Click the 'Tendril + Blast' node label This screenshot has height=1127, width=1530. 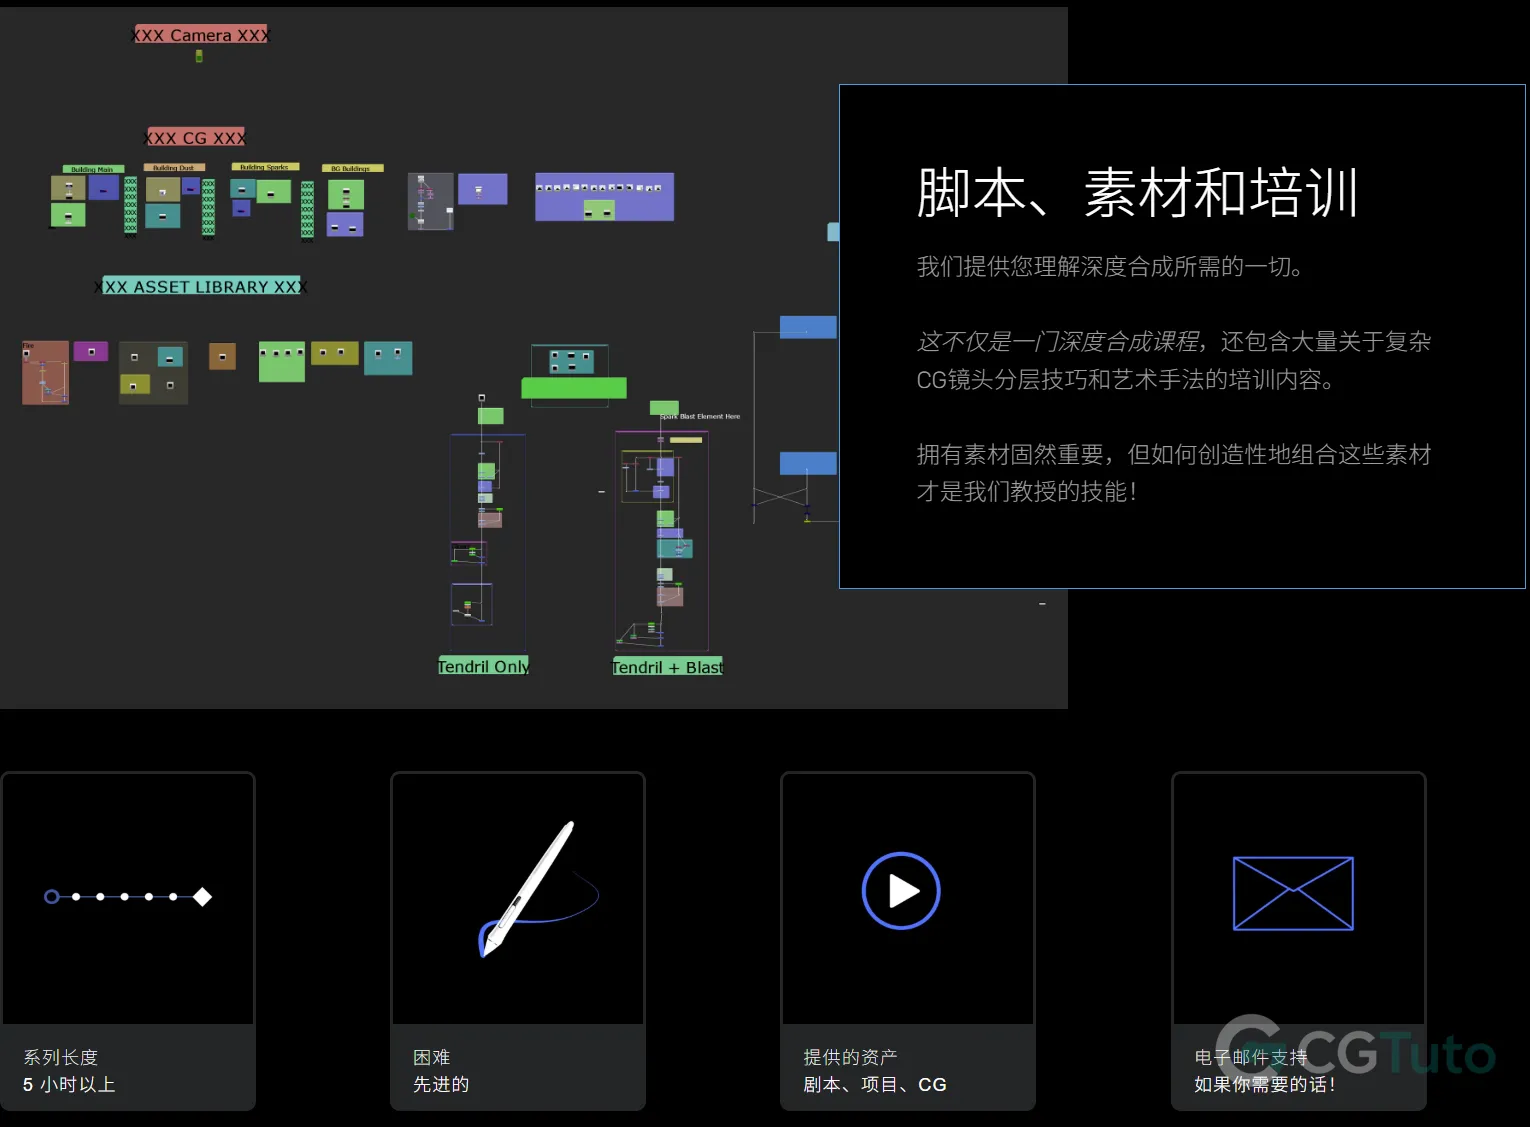[667, 667]
